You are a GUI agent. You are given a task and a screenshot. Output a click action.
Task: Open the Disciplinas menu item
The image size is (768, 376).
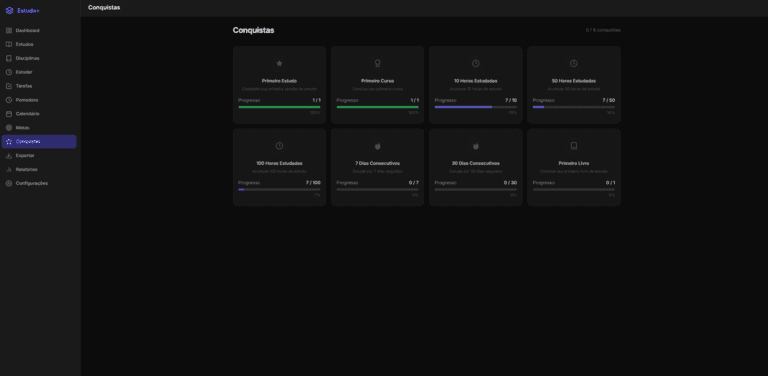[x=39, y=58]
